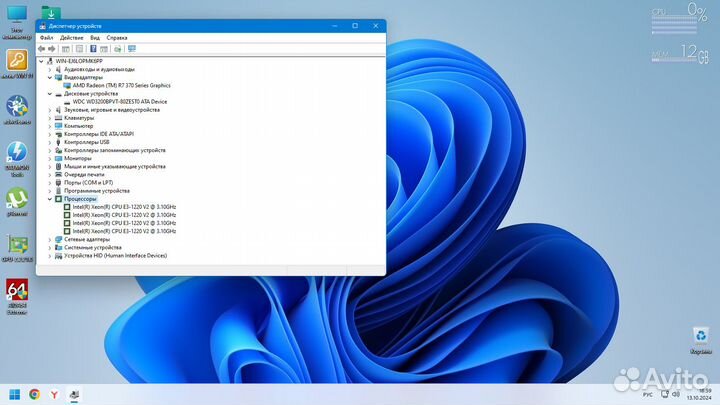Click the volume icon in system tray

pyautogui.click(x=676, y=394)
